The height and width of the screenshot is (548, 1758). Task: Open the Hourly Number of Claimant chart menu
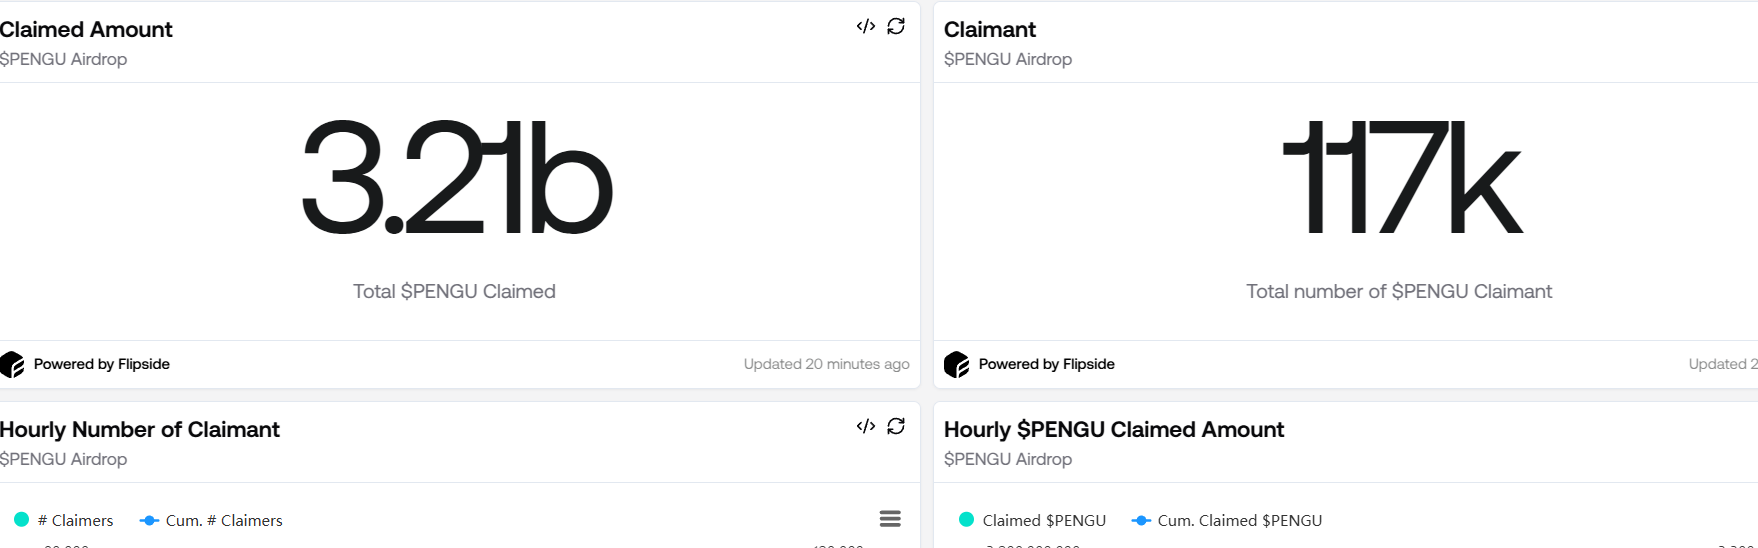pos(890,518)
